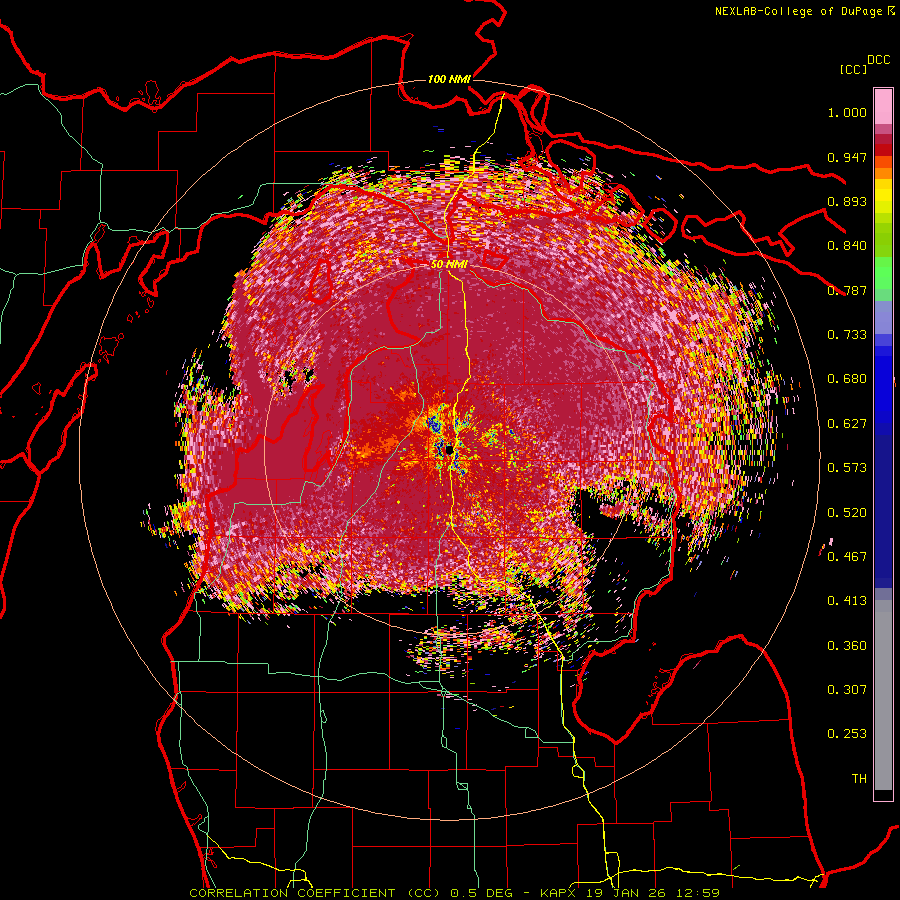900x900 pixels.
Task: Click the 0.467 value on the color scale
Action: [x=847, y=557]
